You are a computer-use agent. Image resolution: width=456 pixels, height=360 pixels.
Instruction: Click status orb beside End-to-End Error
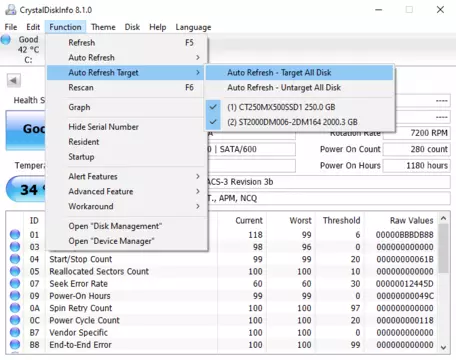pos(15,345)
